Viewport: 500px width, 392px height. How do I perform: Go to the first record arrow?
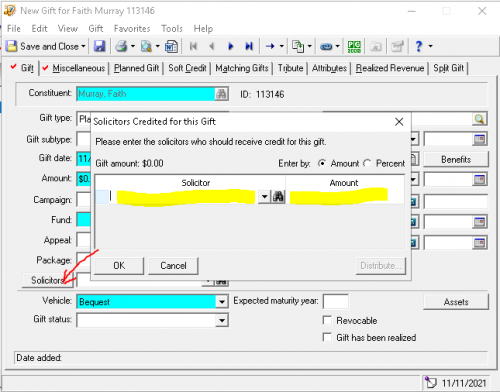[x=193, y=46]
